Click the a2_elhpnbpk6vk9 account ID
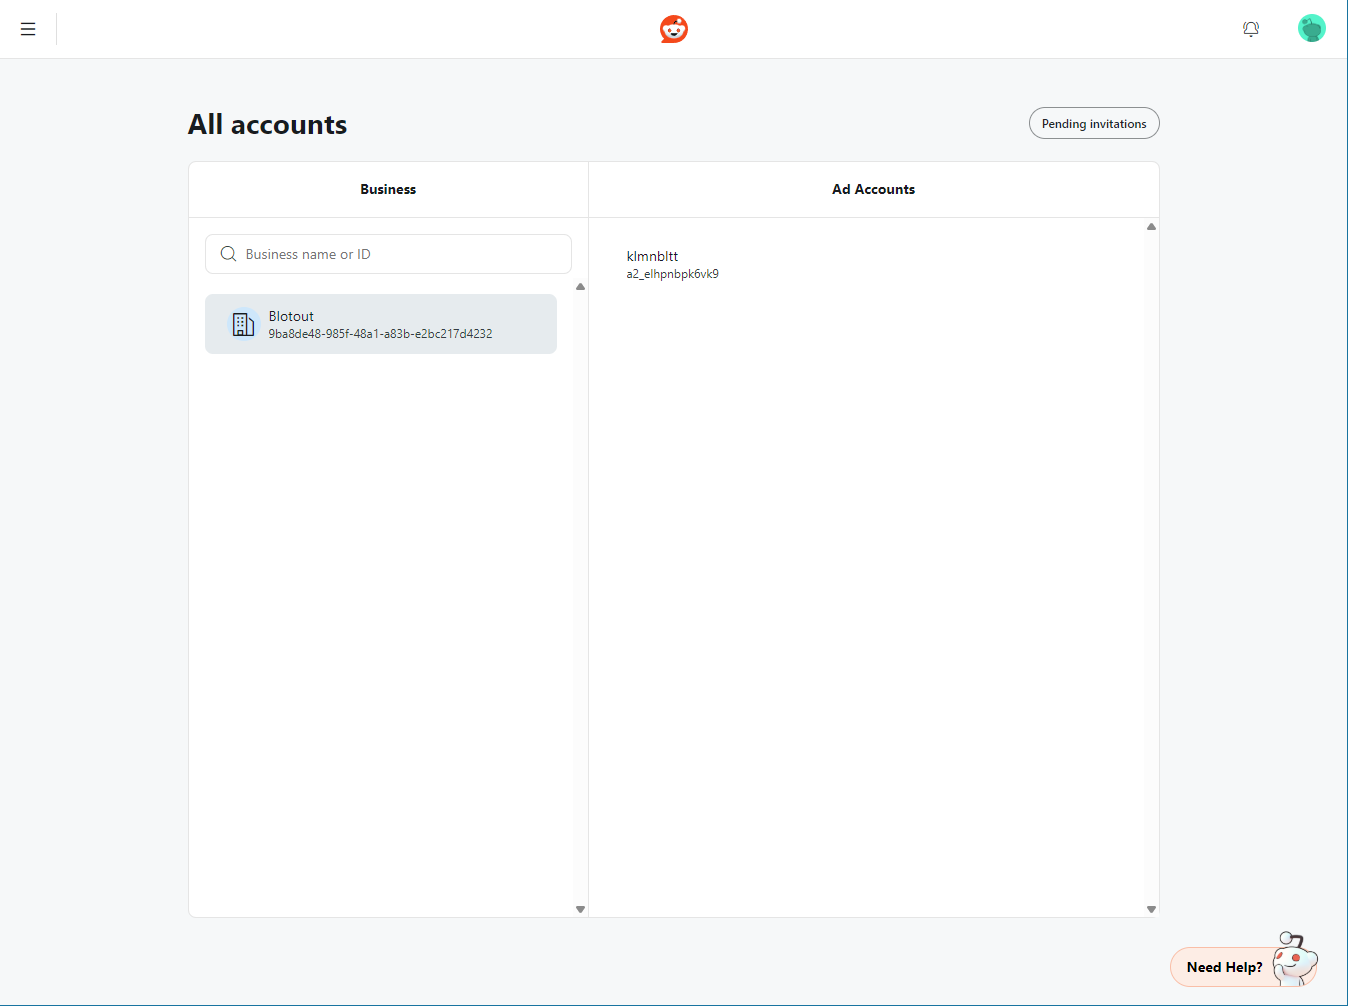 [672, 274]
